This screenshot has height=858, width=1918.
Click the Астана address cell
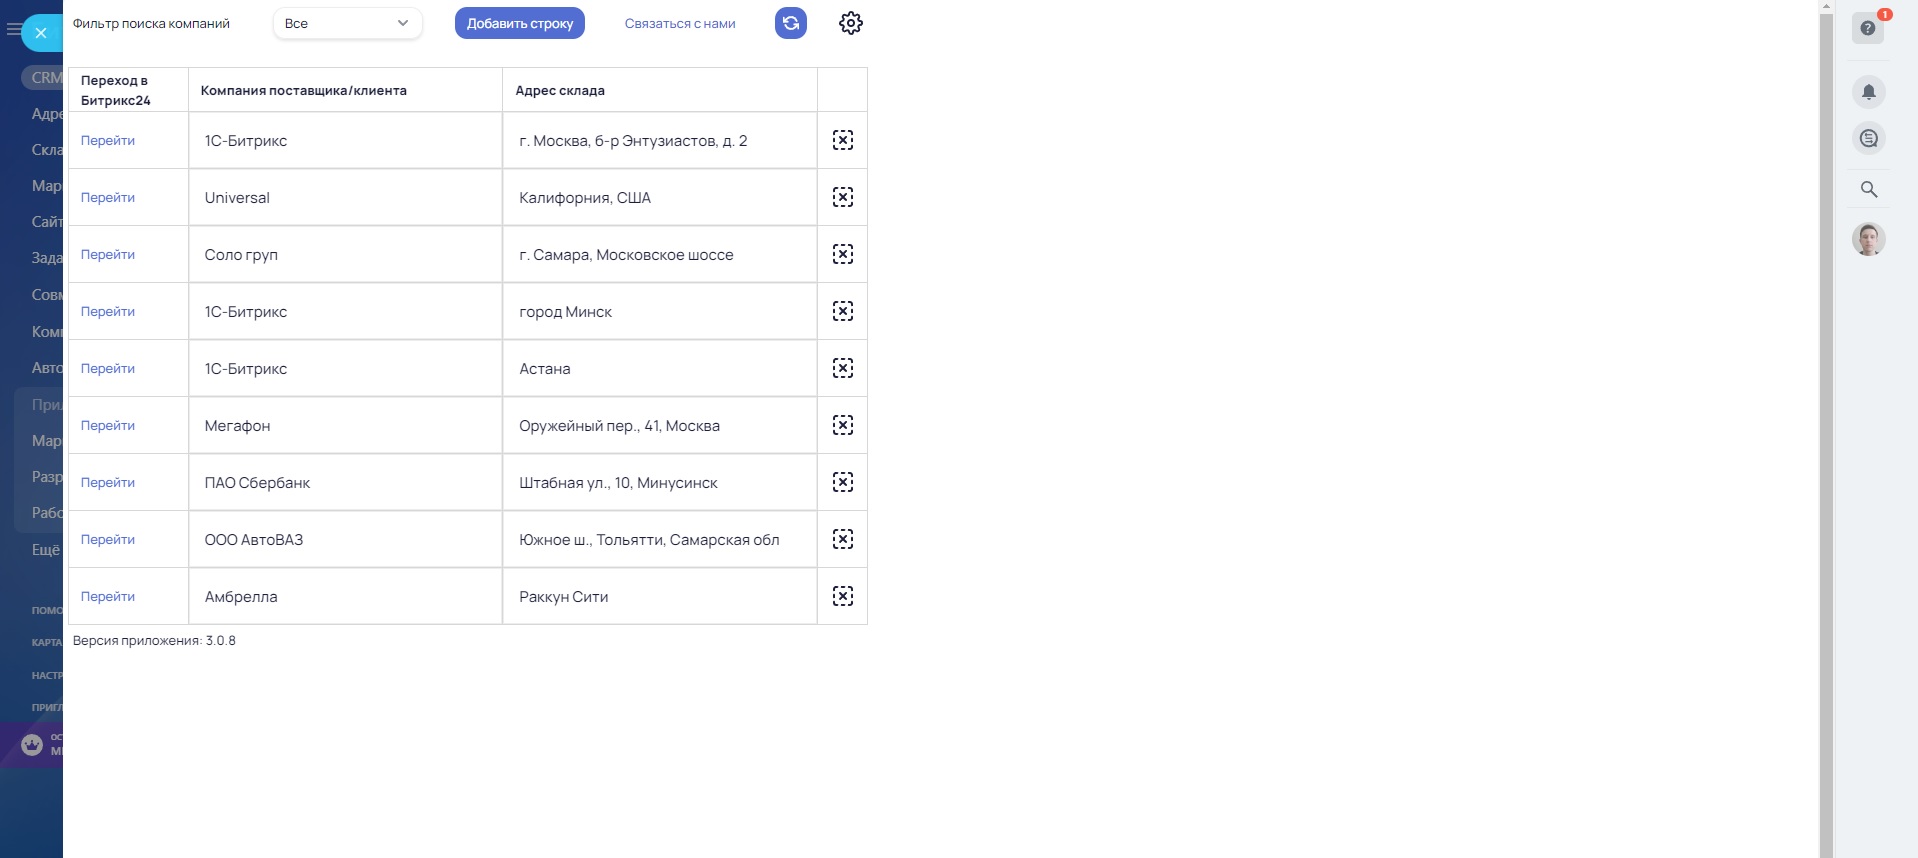click(x=660, y=368)
